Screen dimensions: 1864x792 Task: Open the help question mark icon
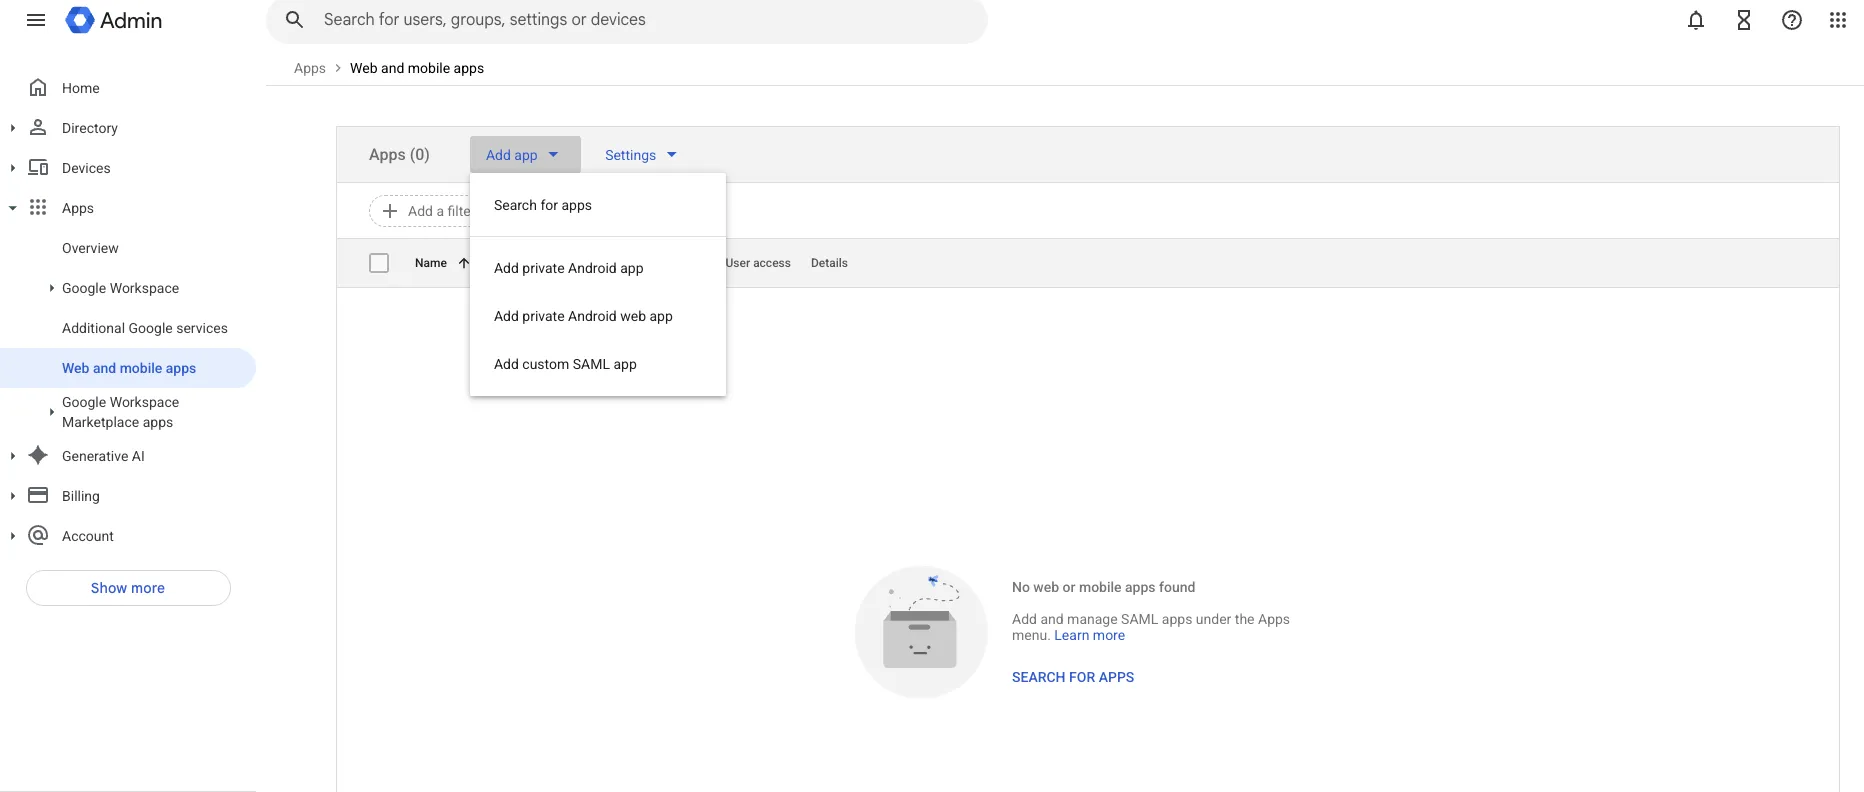1792,20
